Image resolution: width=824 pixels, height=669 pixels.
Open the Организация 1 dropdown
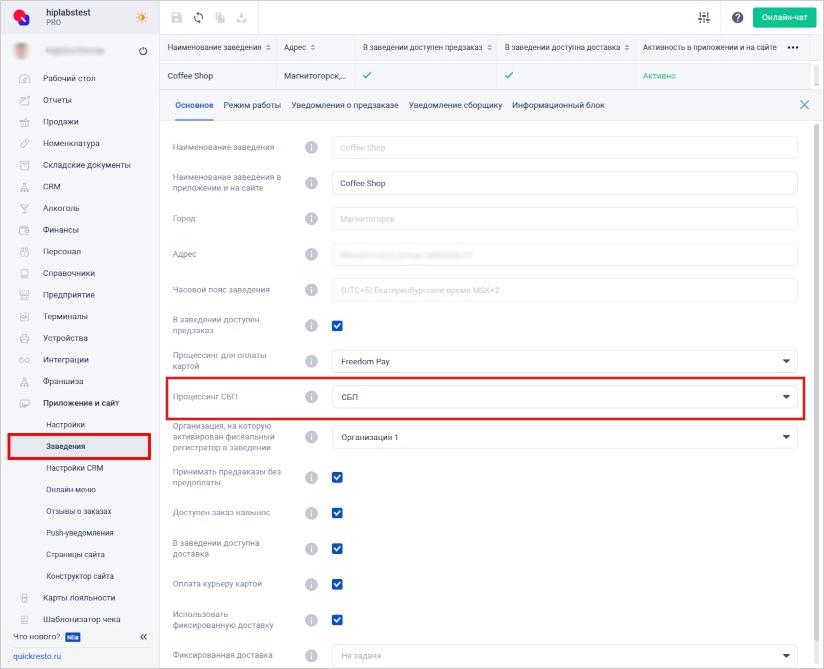[564, 437]
